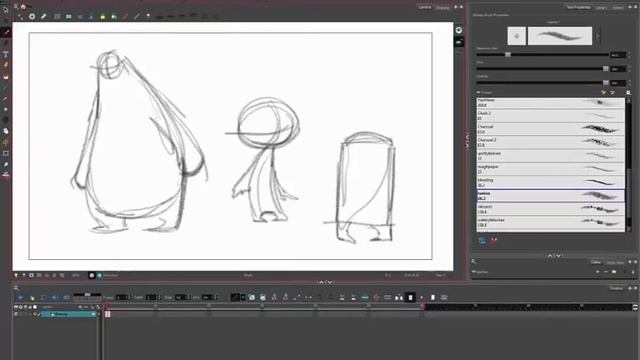Click the Maximum Size stepper arrows

click(629, 55)
